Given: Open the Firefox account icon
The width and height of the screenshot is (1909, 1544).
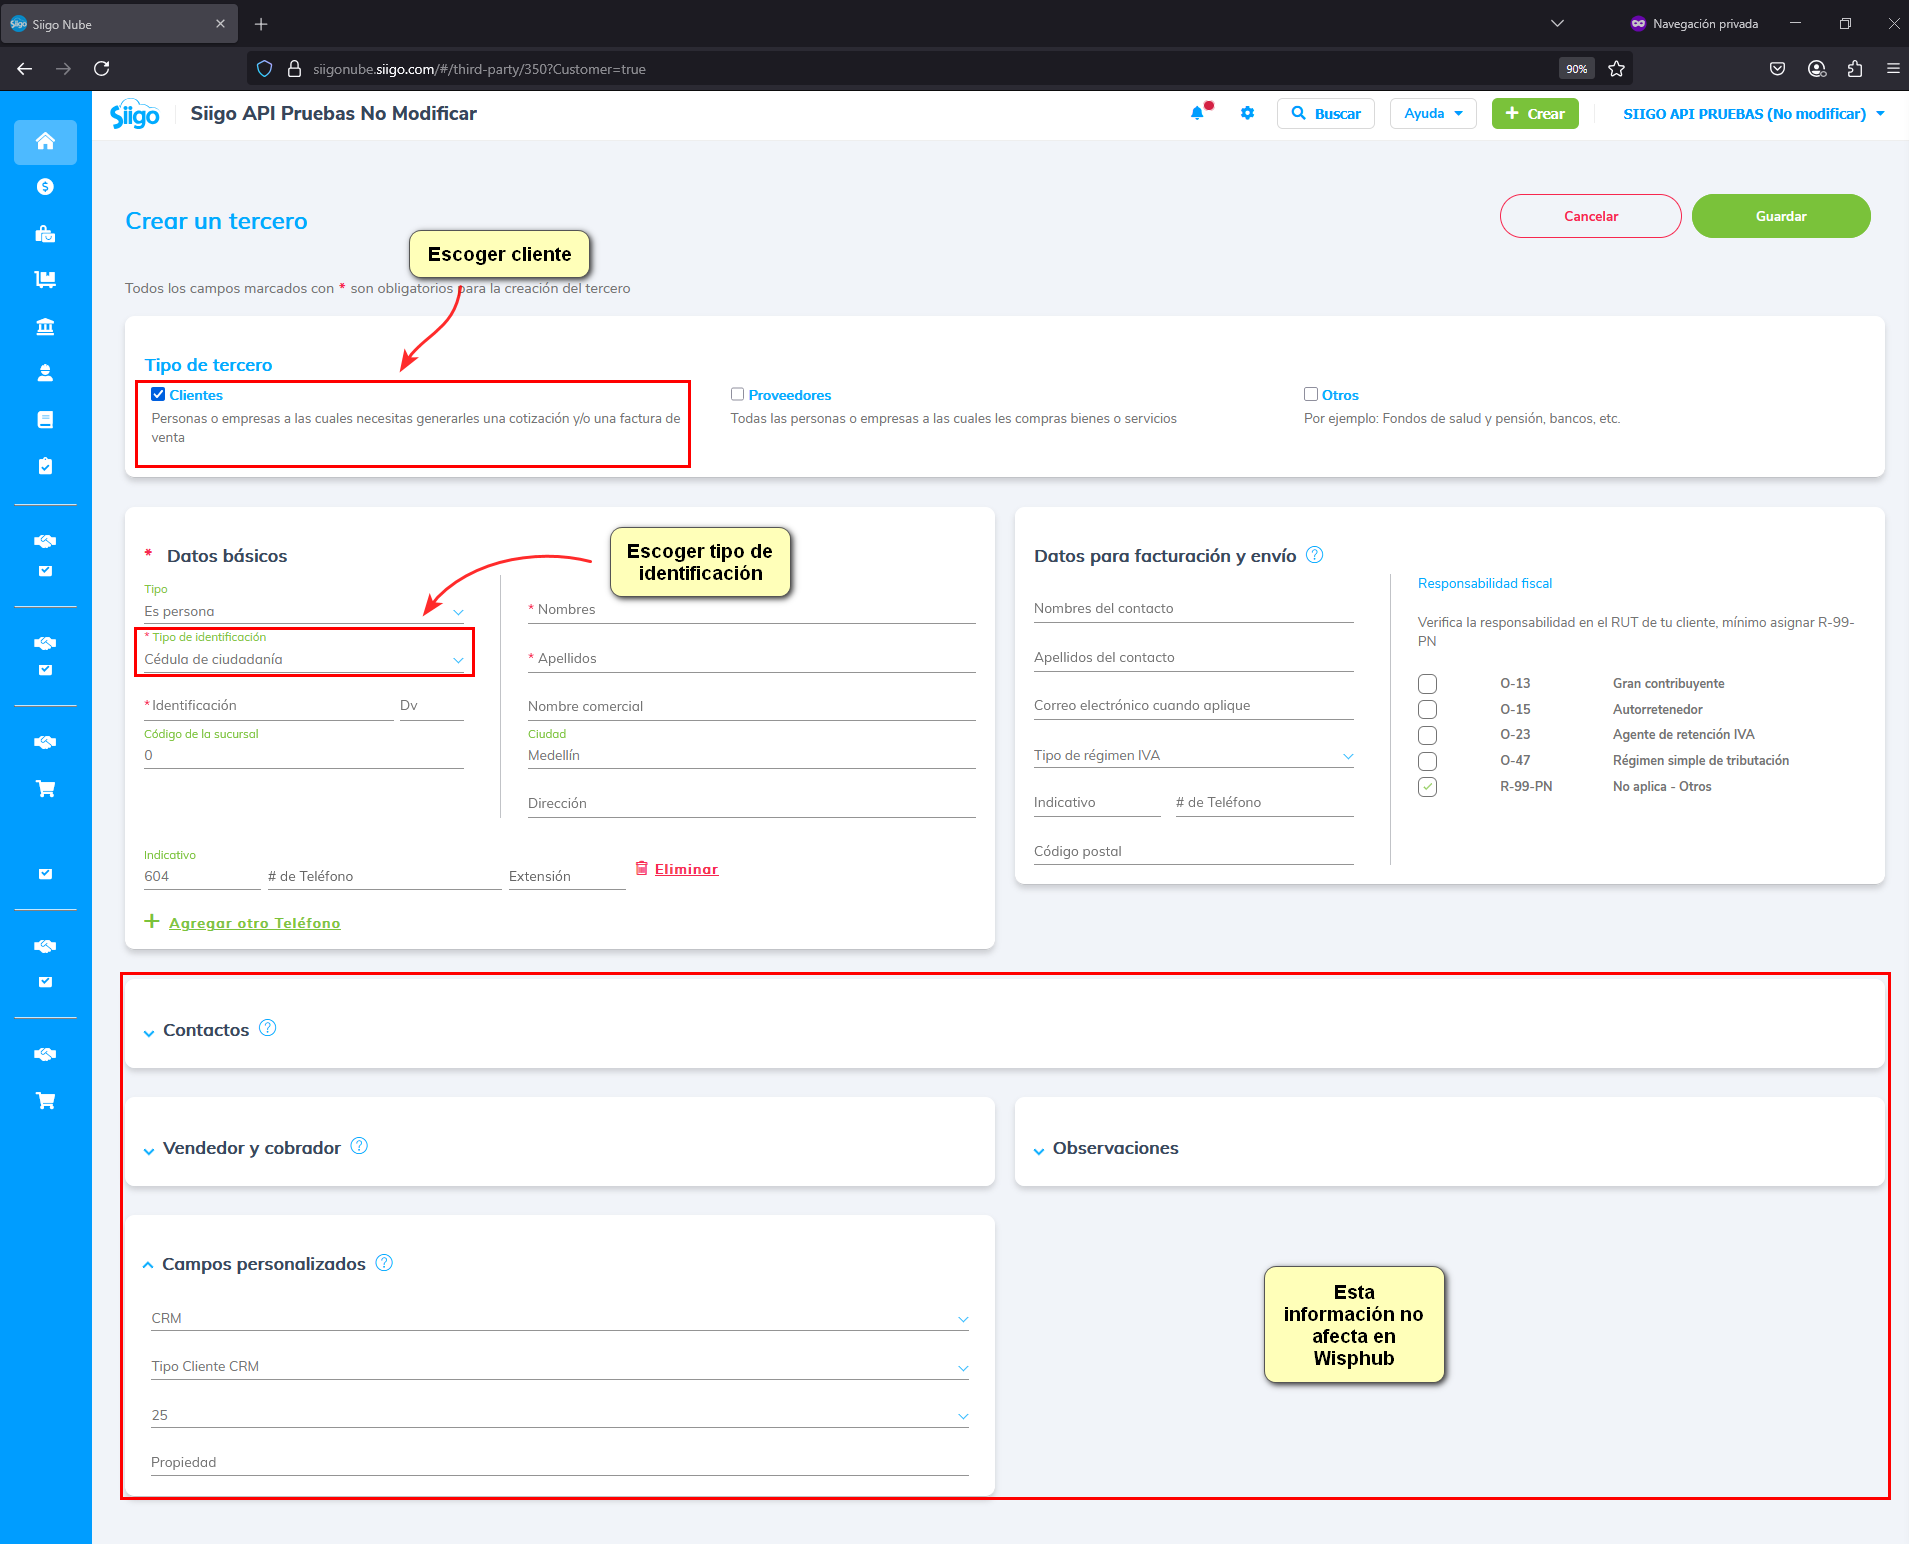Looking at the screenshot, I should click(x=1817, y=69).
